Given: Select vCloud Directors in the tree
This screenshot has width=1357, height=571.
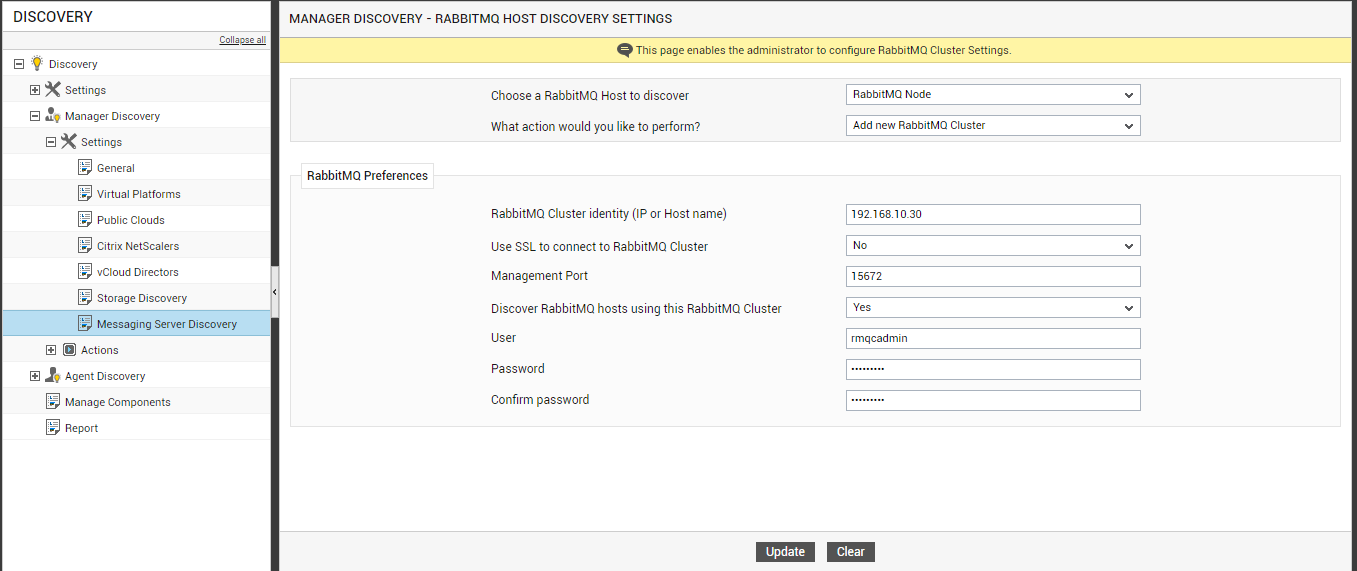Looking at the screenshot, I should pyautogui.click(x=138, y=272).
